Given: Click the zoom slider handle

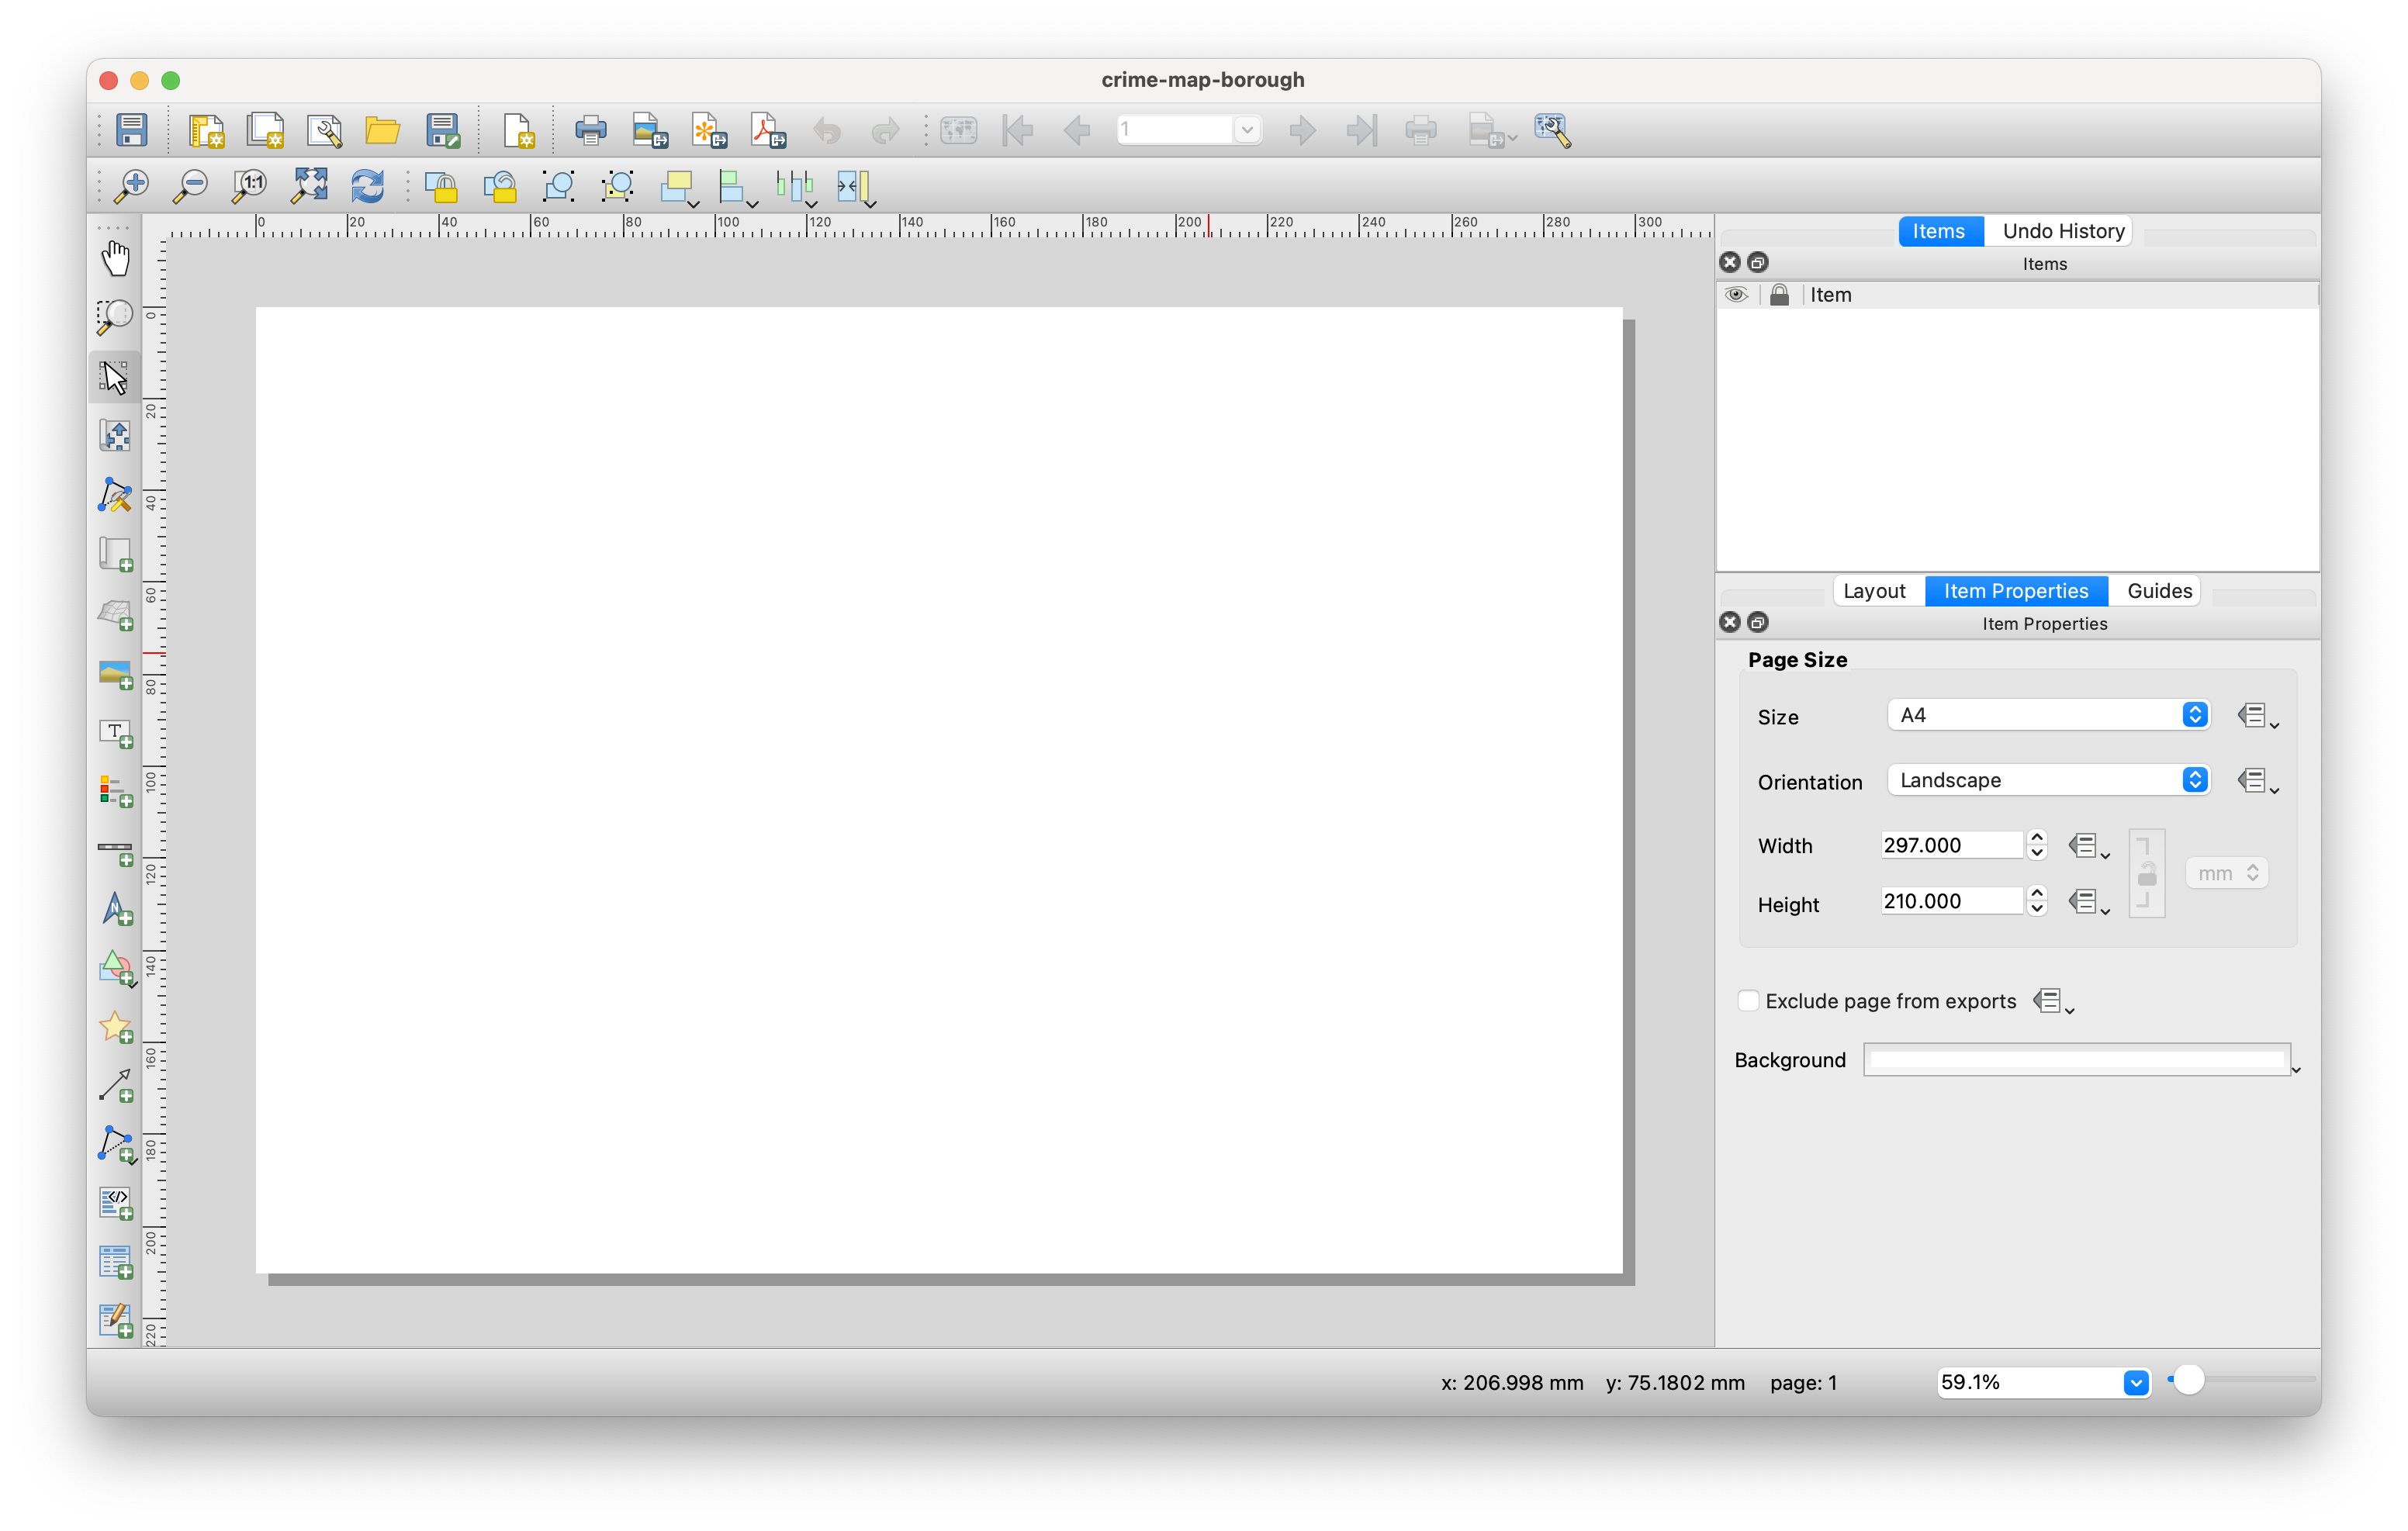Looking at the screenshot, I should click(x=2190, y=1380).
